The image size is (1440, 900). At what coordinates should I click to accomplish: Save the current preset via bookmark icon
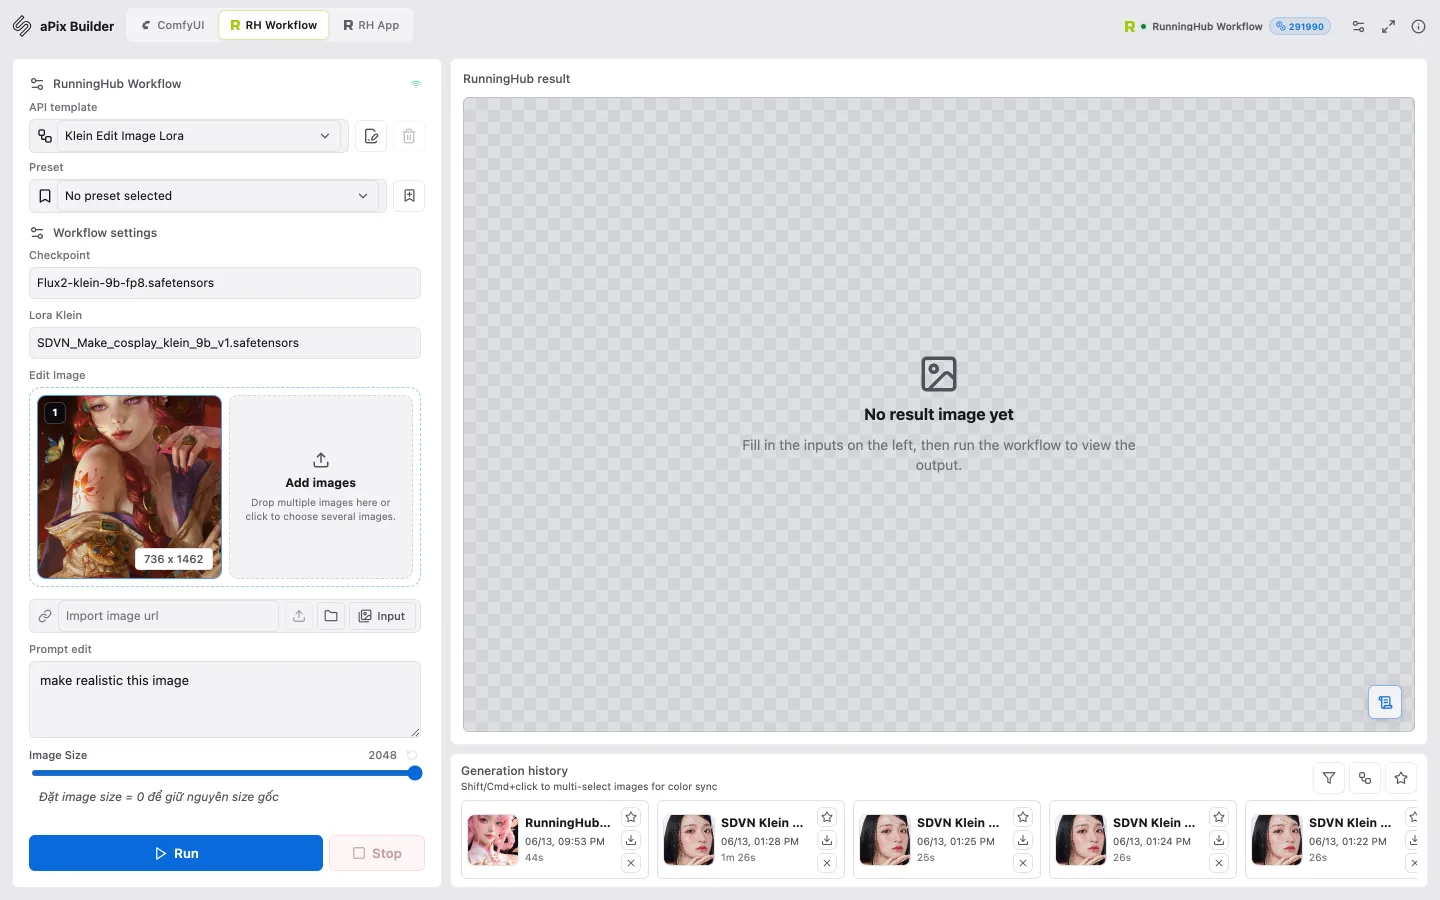[409, 196]
